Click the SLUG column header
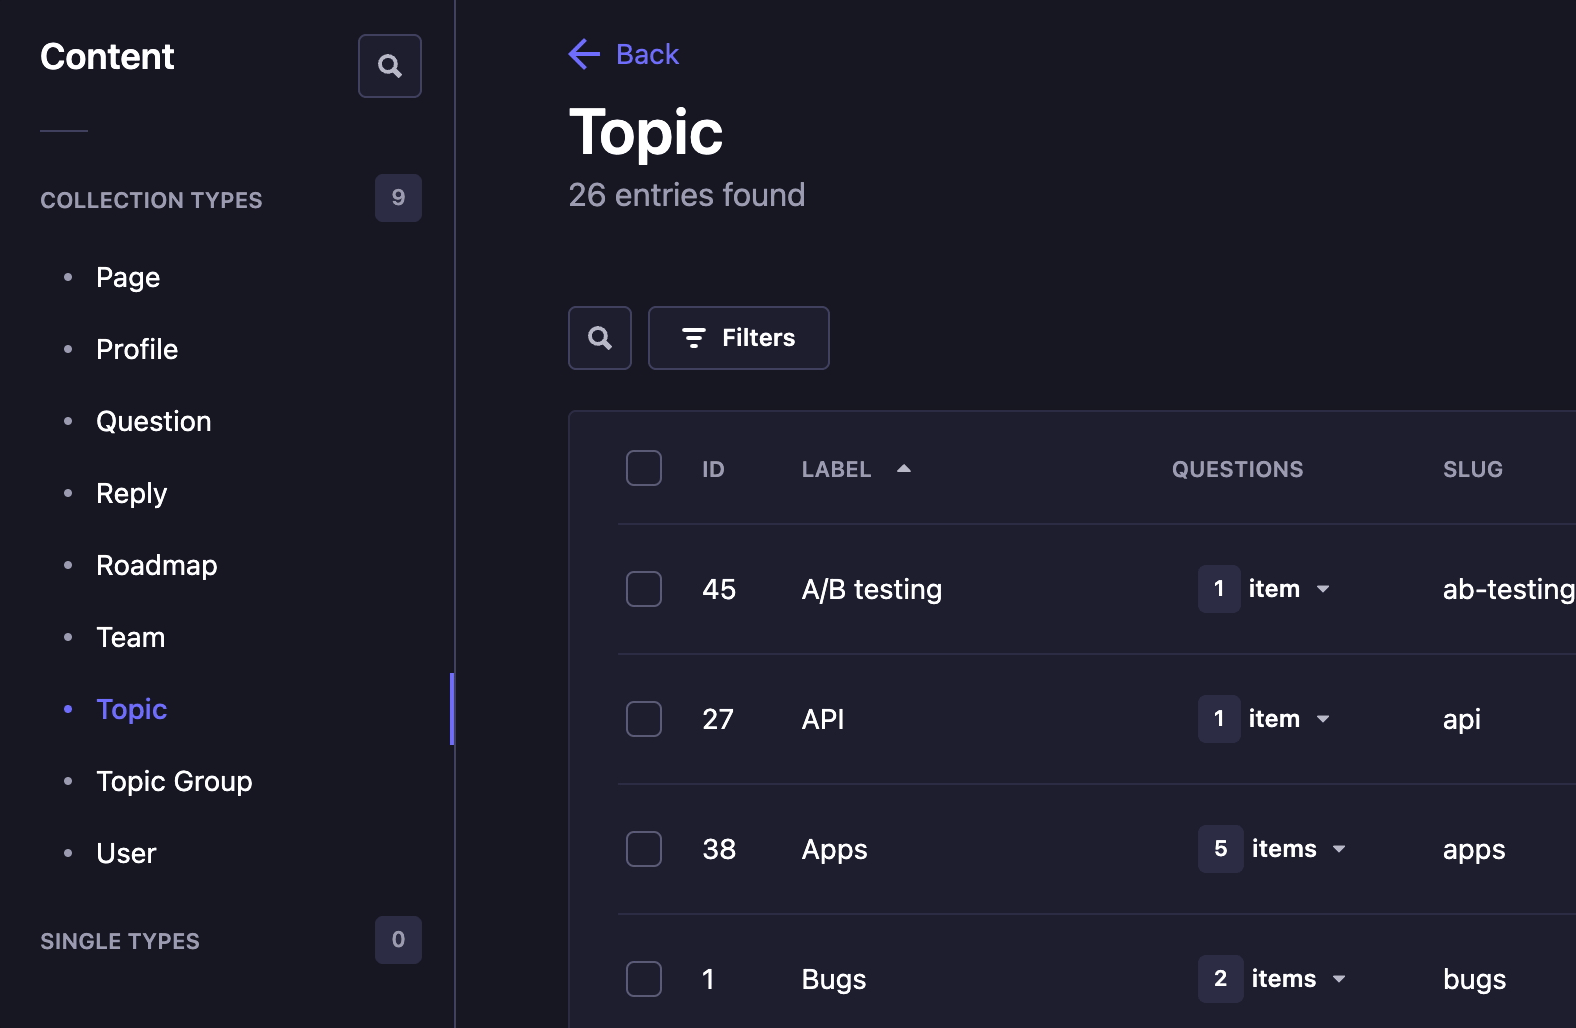1576x1028 pixels. pos(1472,469)
